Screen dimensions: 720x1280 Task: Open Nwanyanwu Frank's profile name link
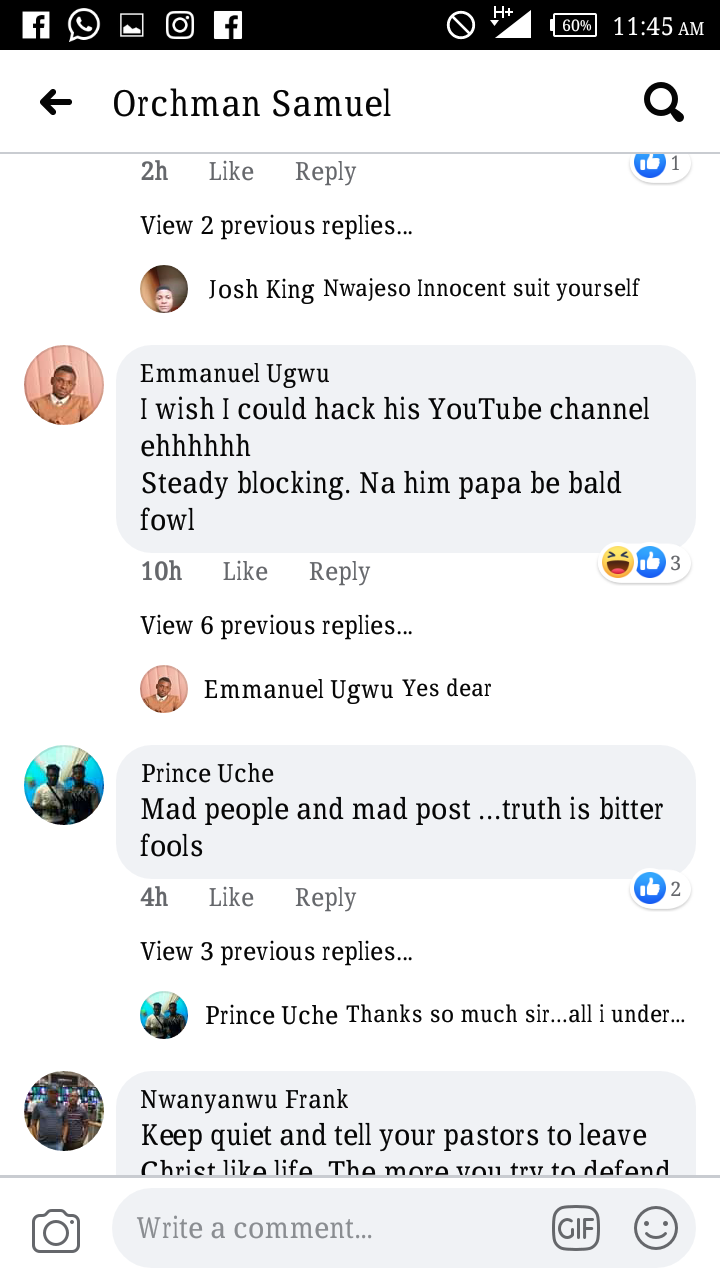coord(244,1099)
